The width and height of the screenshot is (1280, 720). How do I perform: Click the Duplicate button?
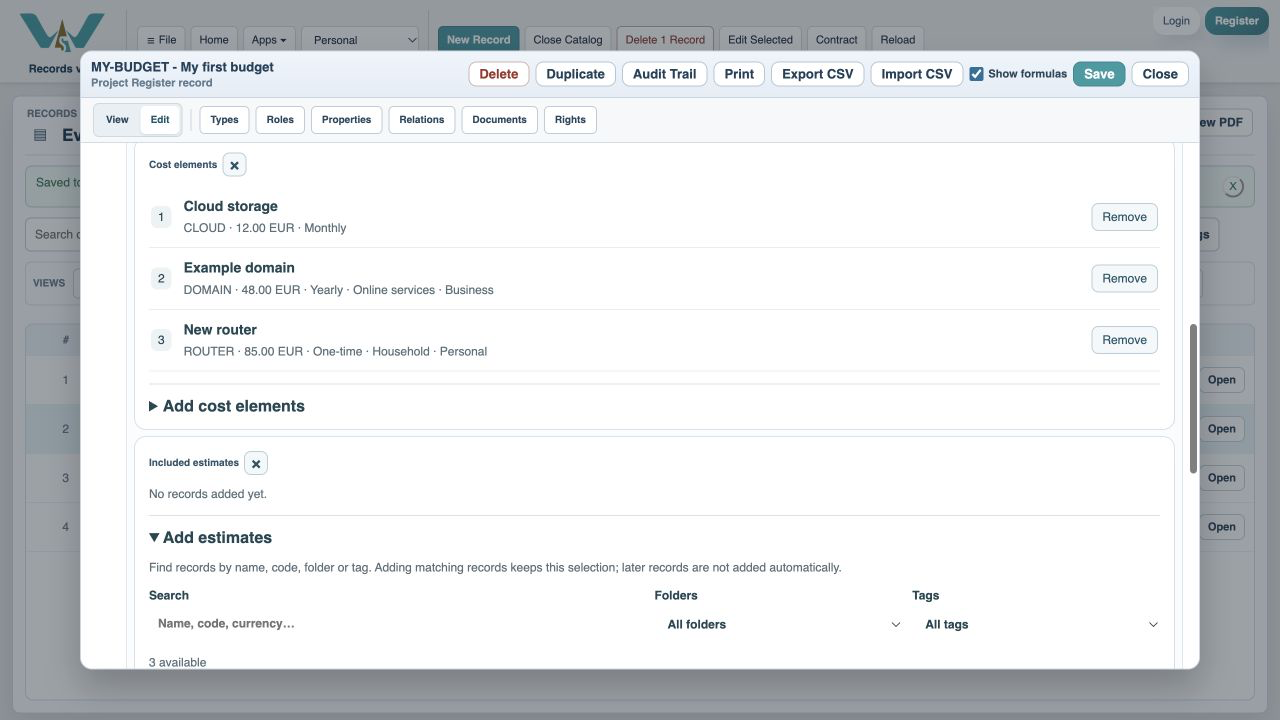(x=576, y=74)
